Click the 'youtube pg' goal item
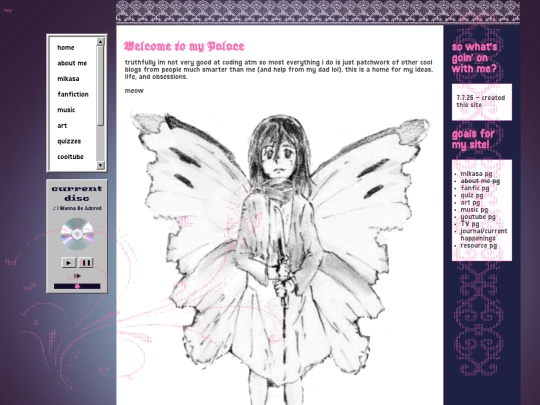The width and height of the screenshot is (540, 405). (478, 217)
